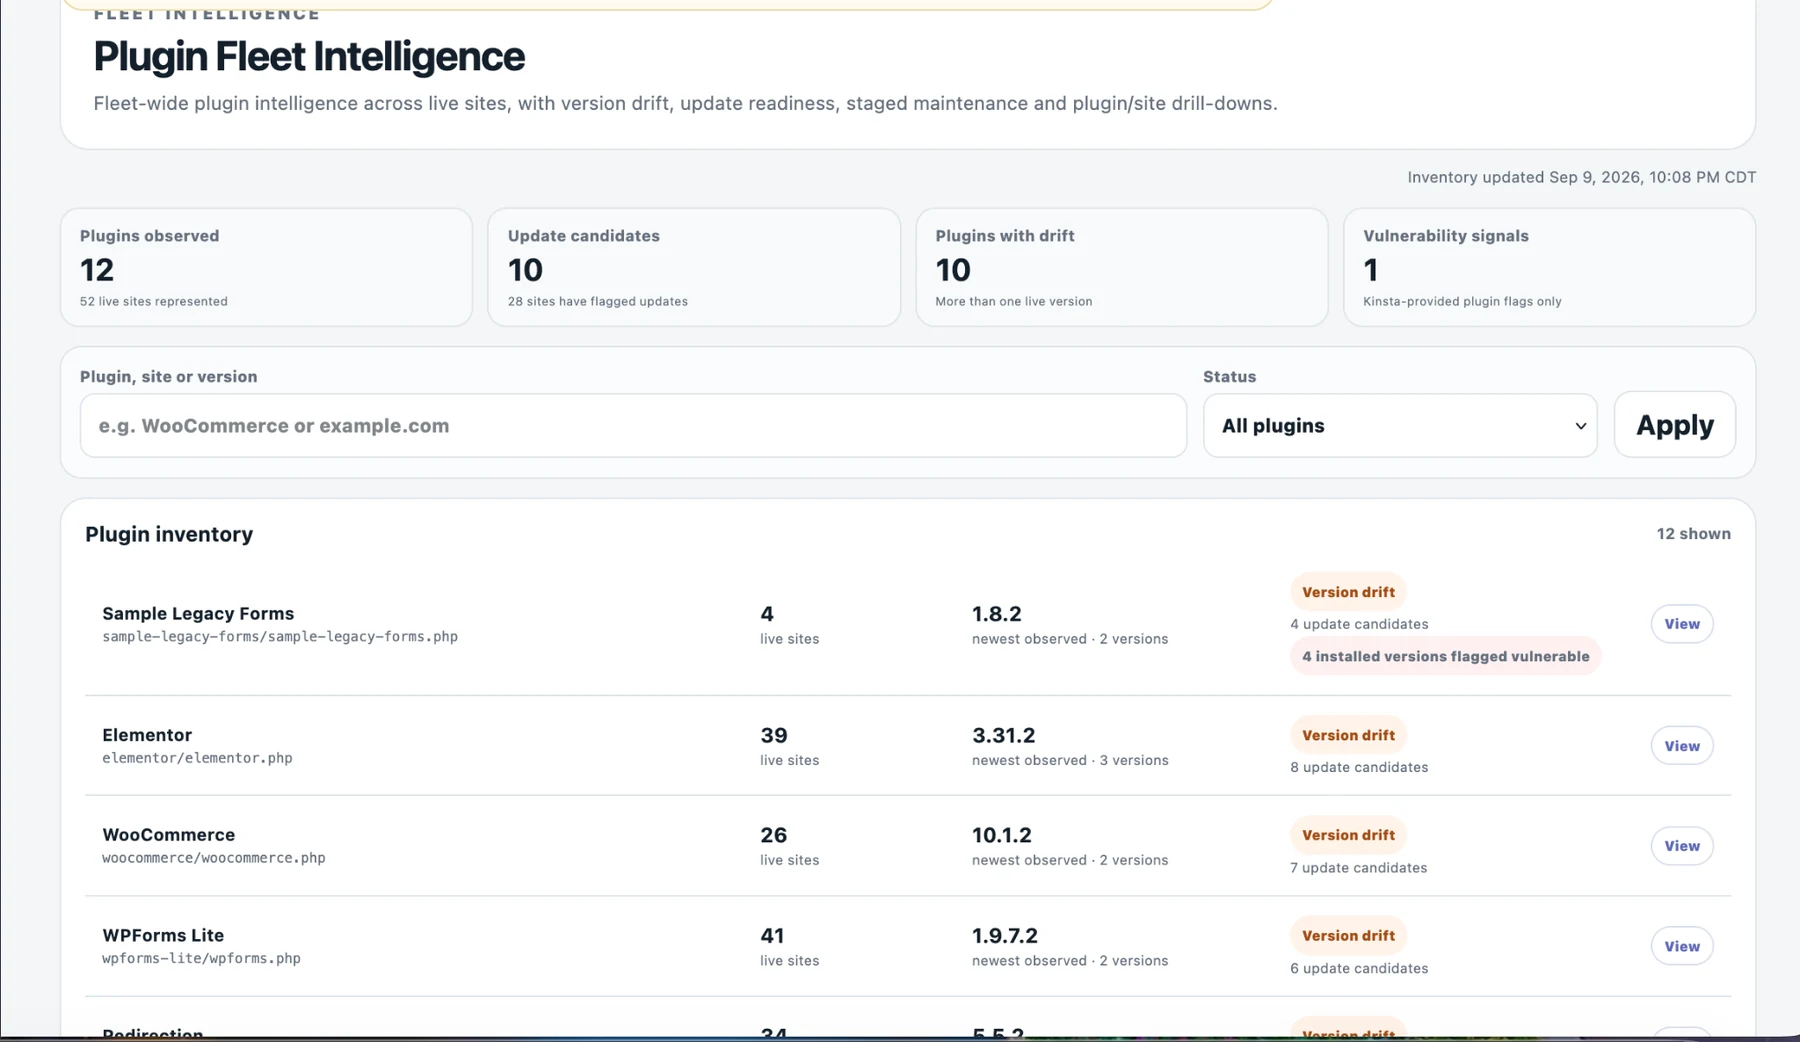Click '6 update candidates' text in WPForms Lite row
Screen dimensions: 1800x1042
pos(1359,968)
